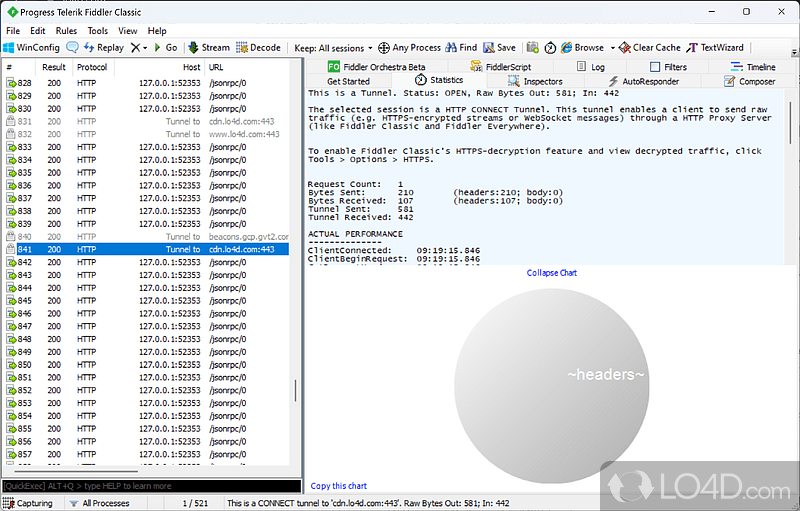Replay the selected session
Image resolution: width=800 pixels, height=511 pixels.
click(x=104, y=47)
